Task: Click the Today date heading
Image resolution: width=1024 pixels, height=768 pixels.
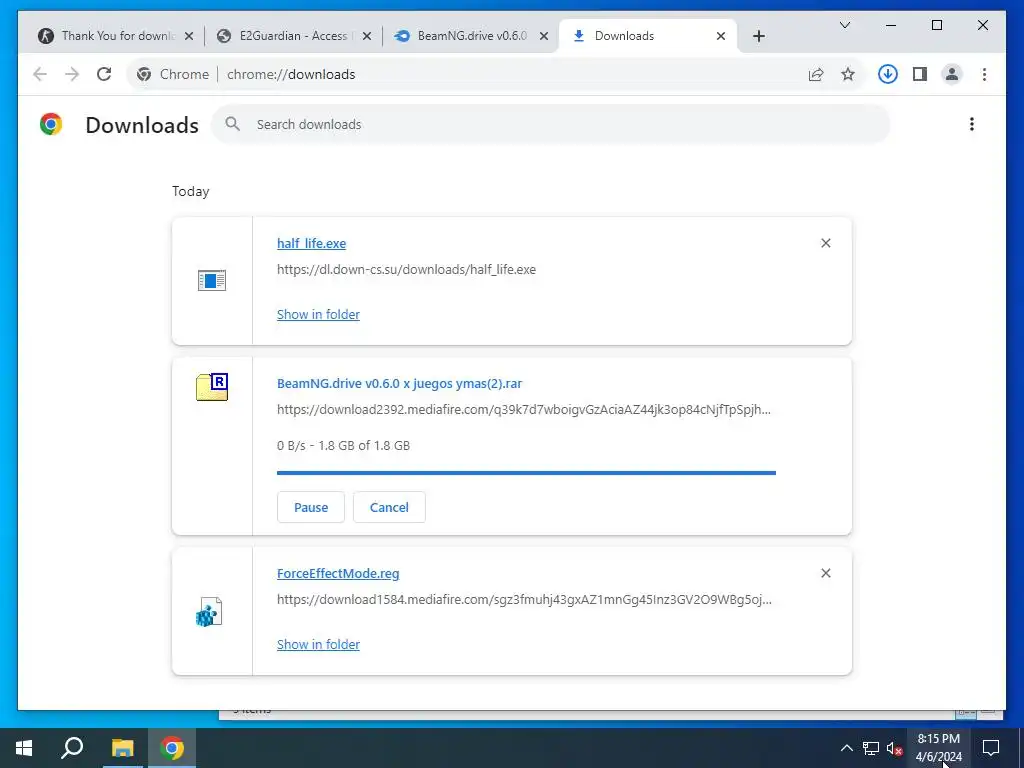Action: 191,191
